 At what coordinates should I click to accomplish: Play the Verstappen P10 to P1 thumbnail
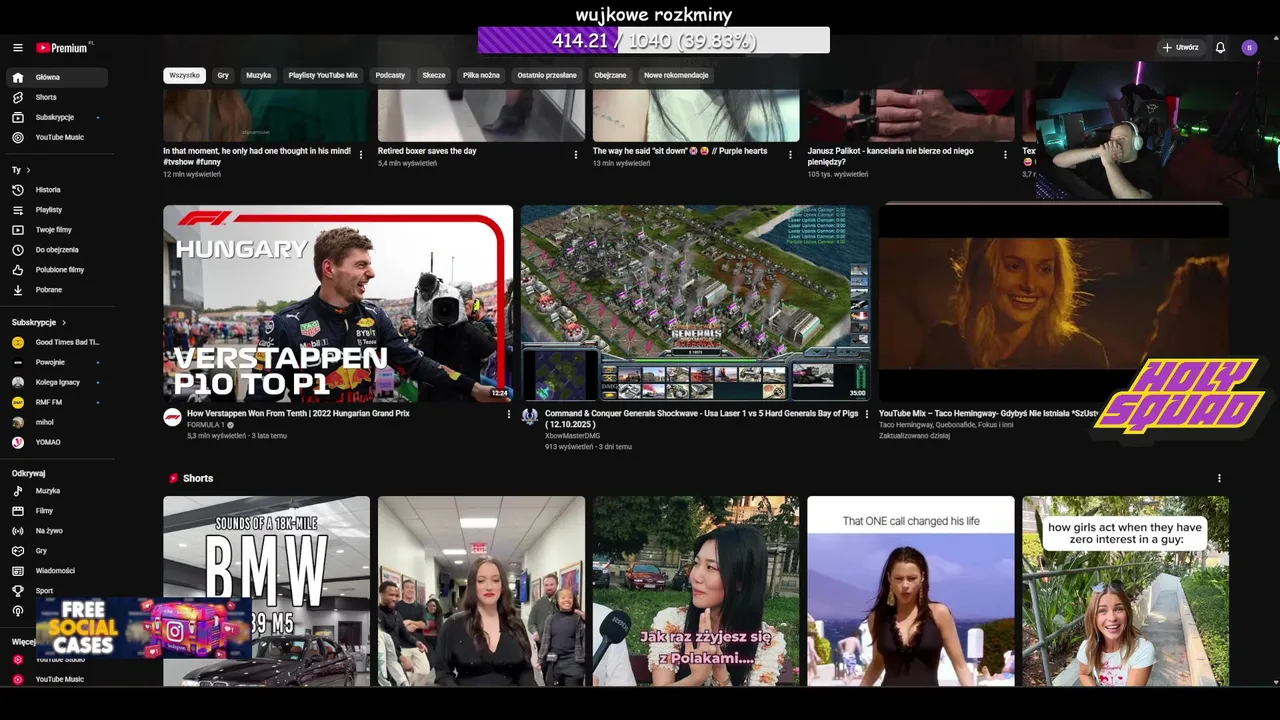click(338, 304)
